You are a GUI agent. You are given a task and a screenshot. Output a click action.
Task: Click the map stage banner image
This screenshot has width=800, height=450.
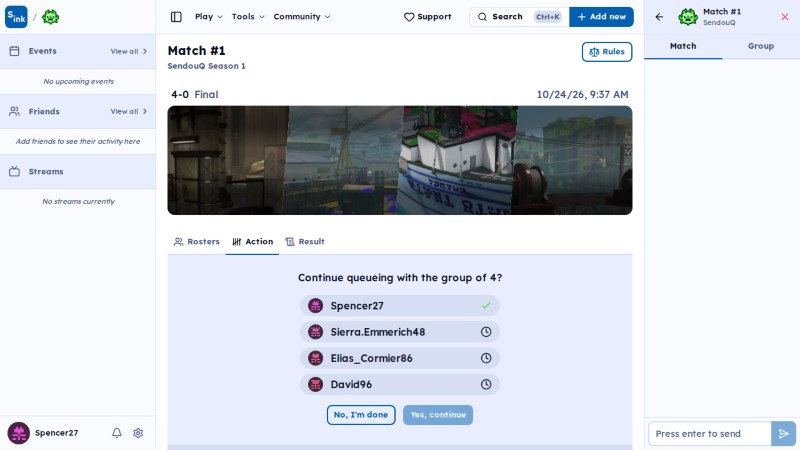coord(399,160)
